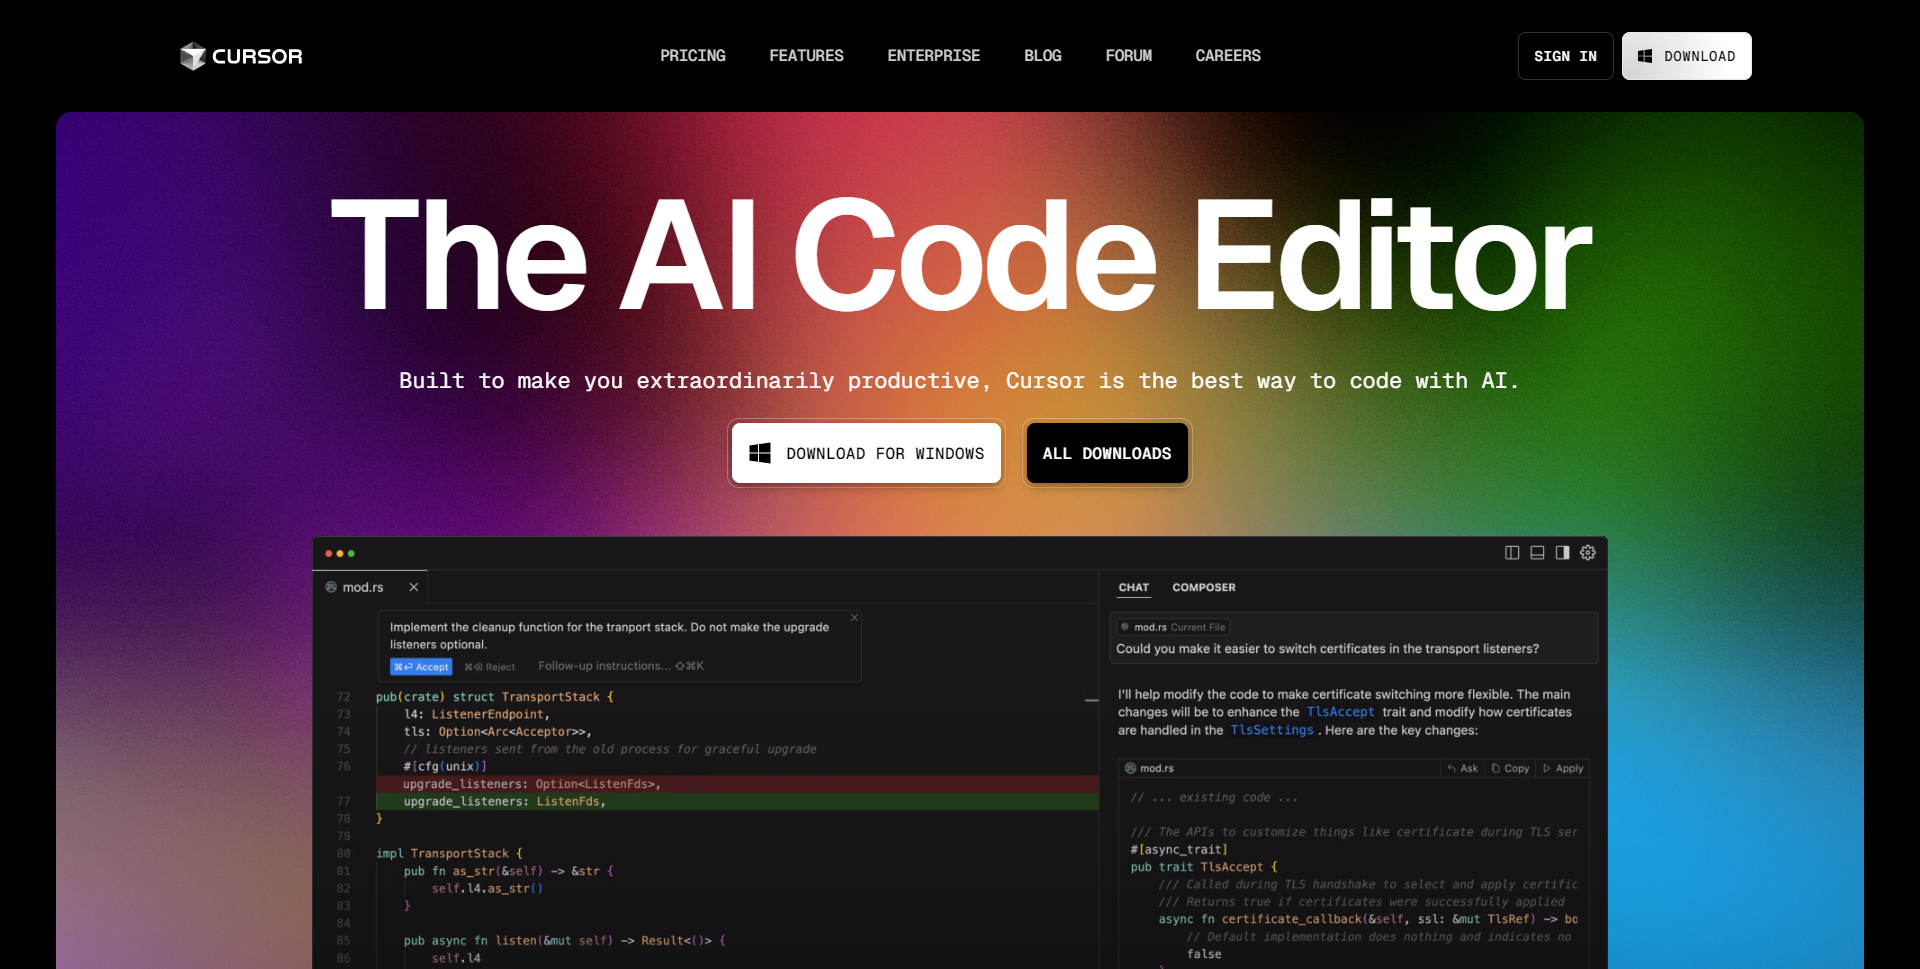This screenshot has height=969, width=1920.
Task: Click the 'pub(crate) struct TransportStack' line
Action: coord(495,697)
